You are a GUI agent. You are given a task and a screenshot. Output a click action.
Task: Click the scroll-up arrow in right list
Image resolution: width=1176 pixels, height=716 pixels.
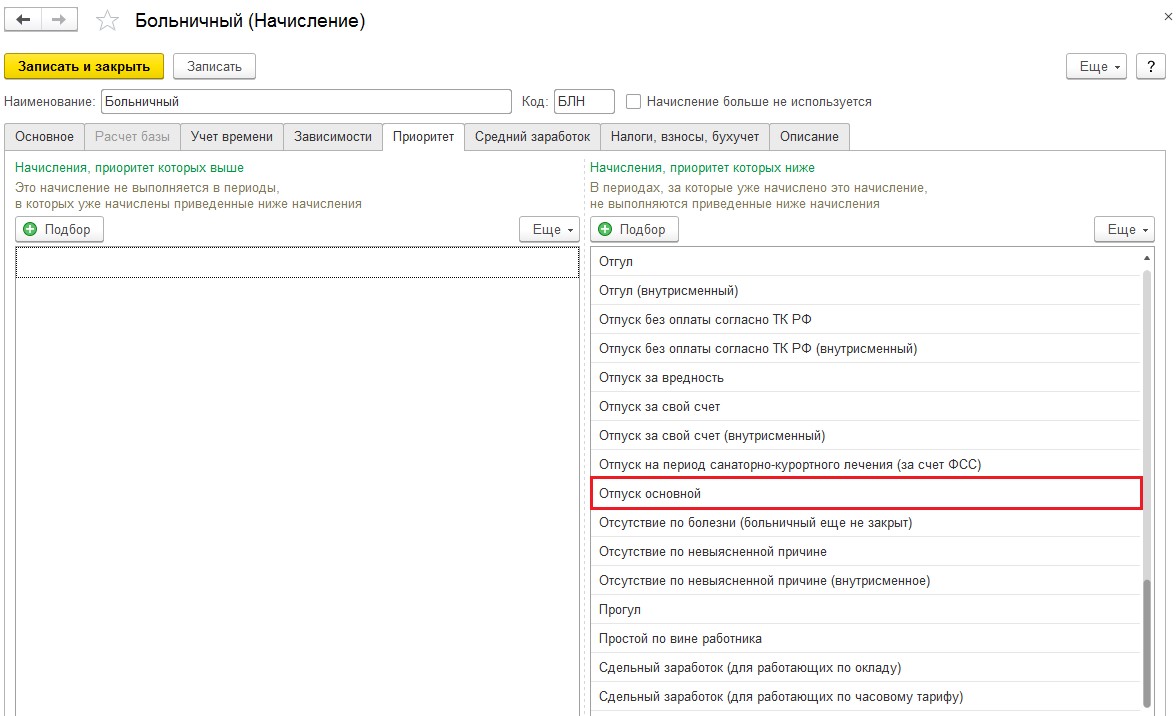coord(1146,259)
